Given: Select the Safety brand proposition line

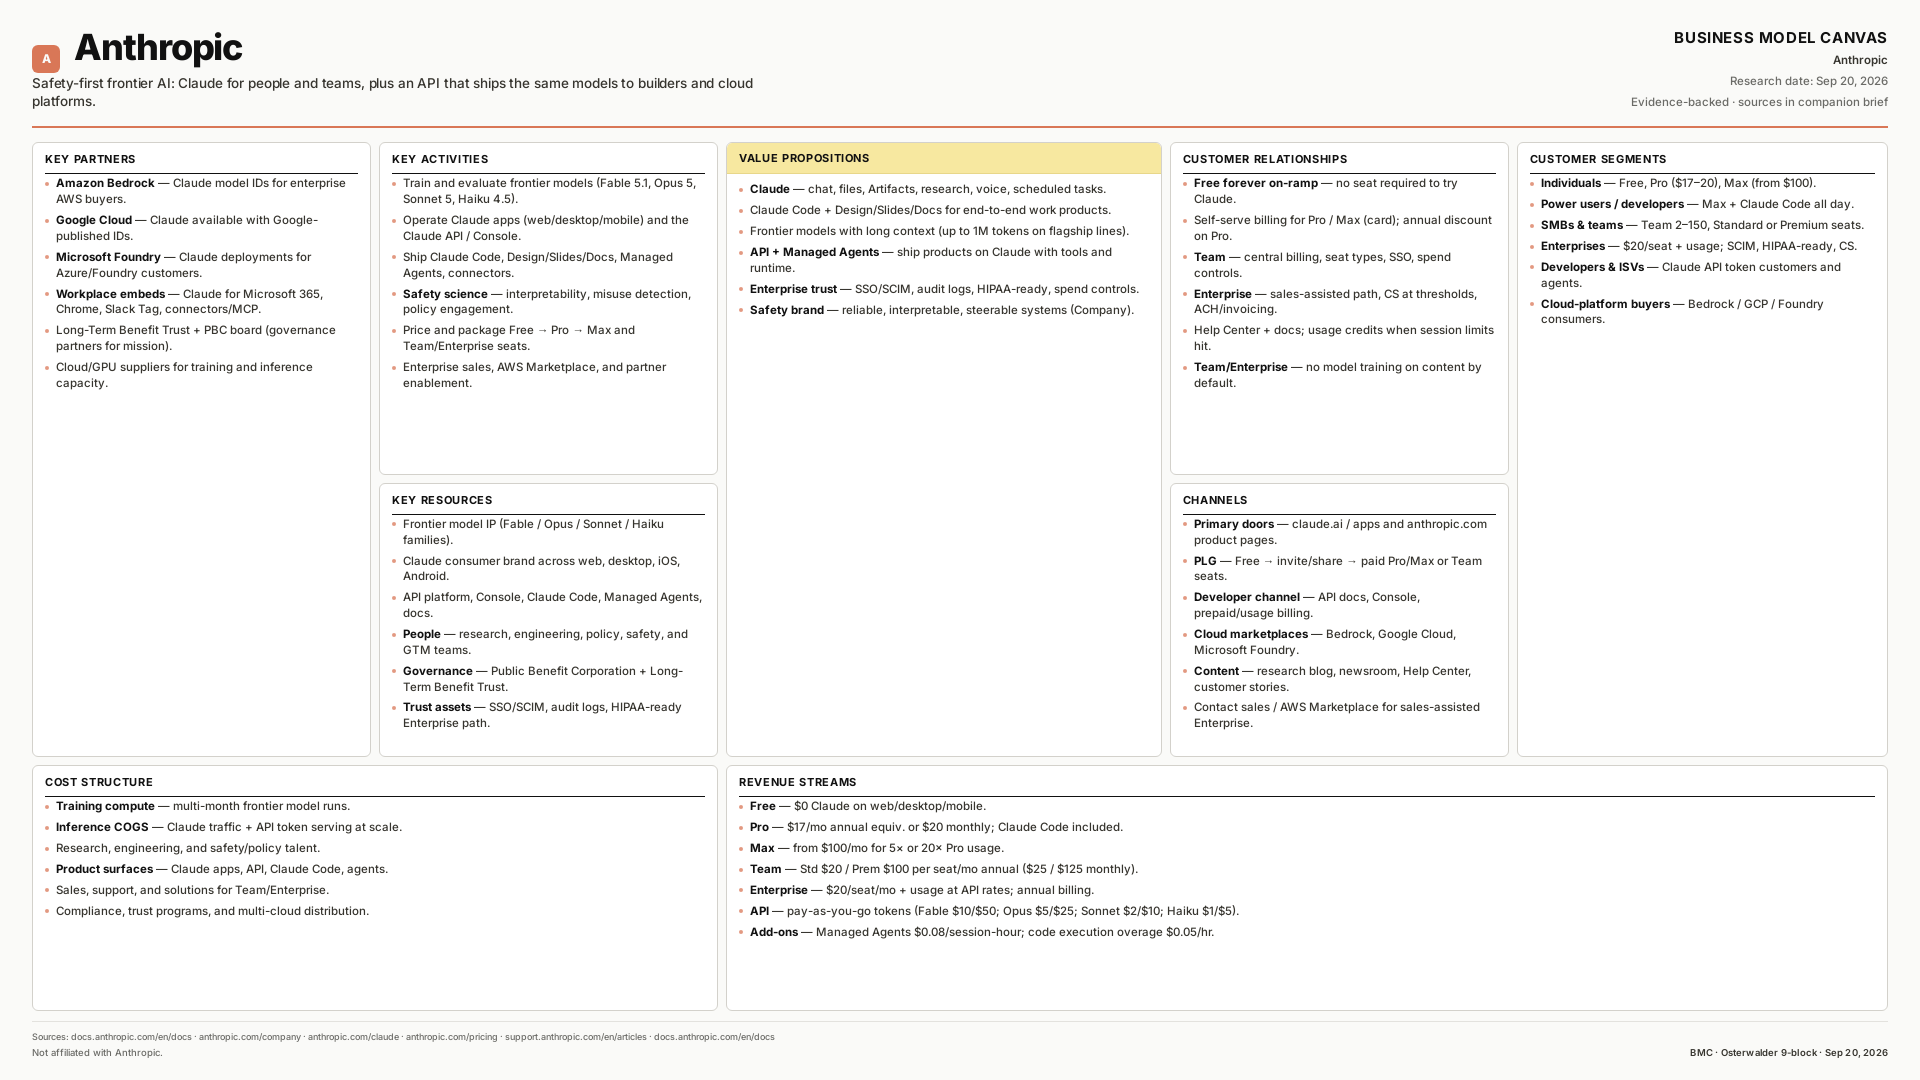Looking at the screenshot, I should click(943, 310).
